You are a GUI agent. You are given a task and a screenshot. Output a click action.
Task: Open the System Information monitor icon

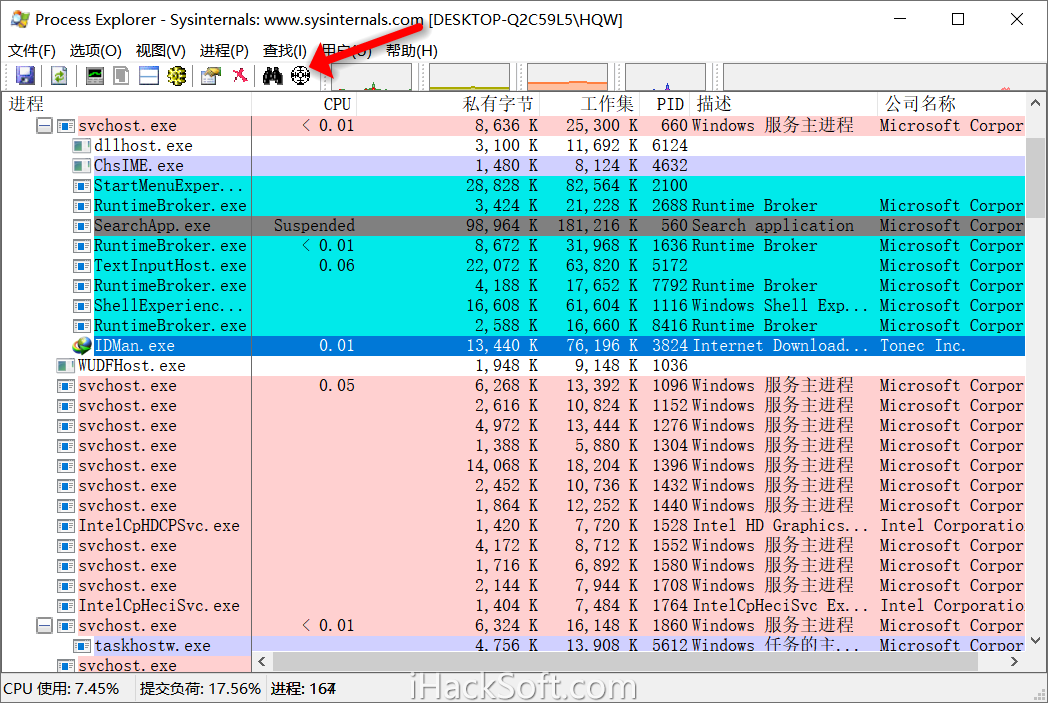tap(95, 76)
